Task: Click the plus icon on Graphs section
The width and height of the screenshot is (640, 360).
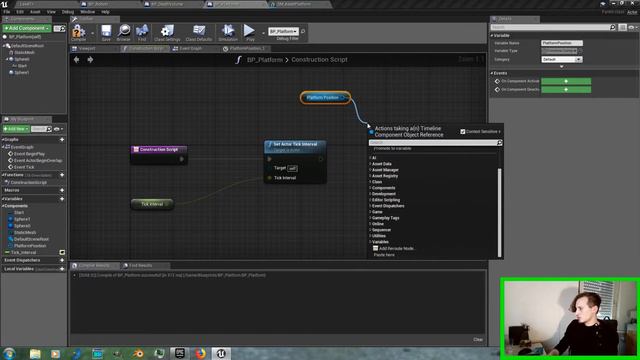Action: click(62, 140)
